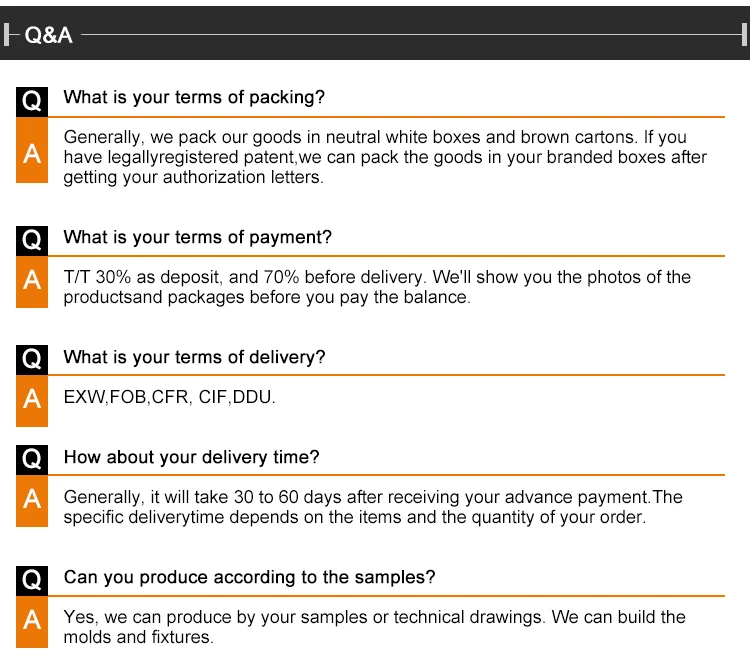The width and height of the screenshot is (750, 670).
Task: Click the orange A icon for delivery time answer
Action: (32, 499)
